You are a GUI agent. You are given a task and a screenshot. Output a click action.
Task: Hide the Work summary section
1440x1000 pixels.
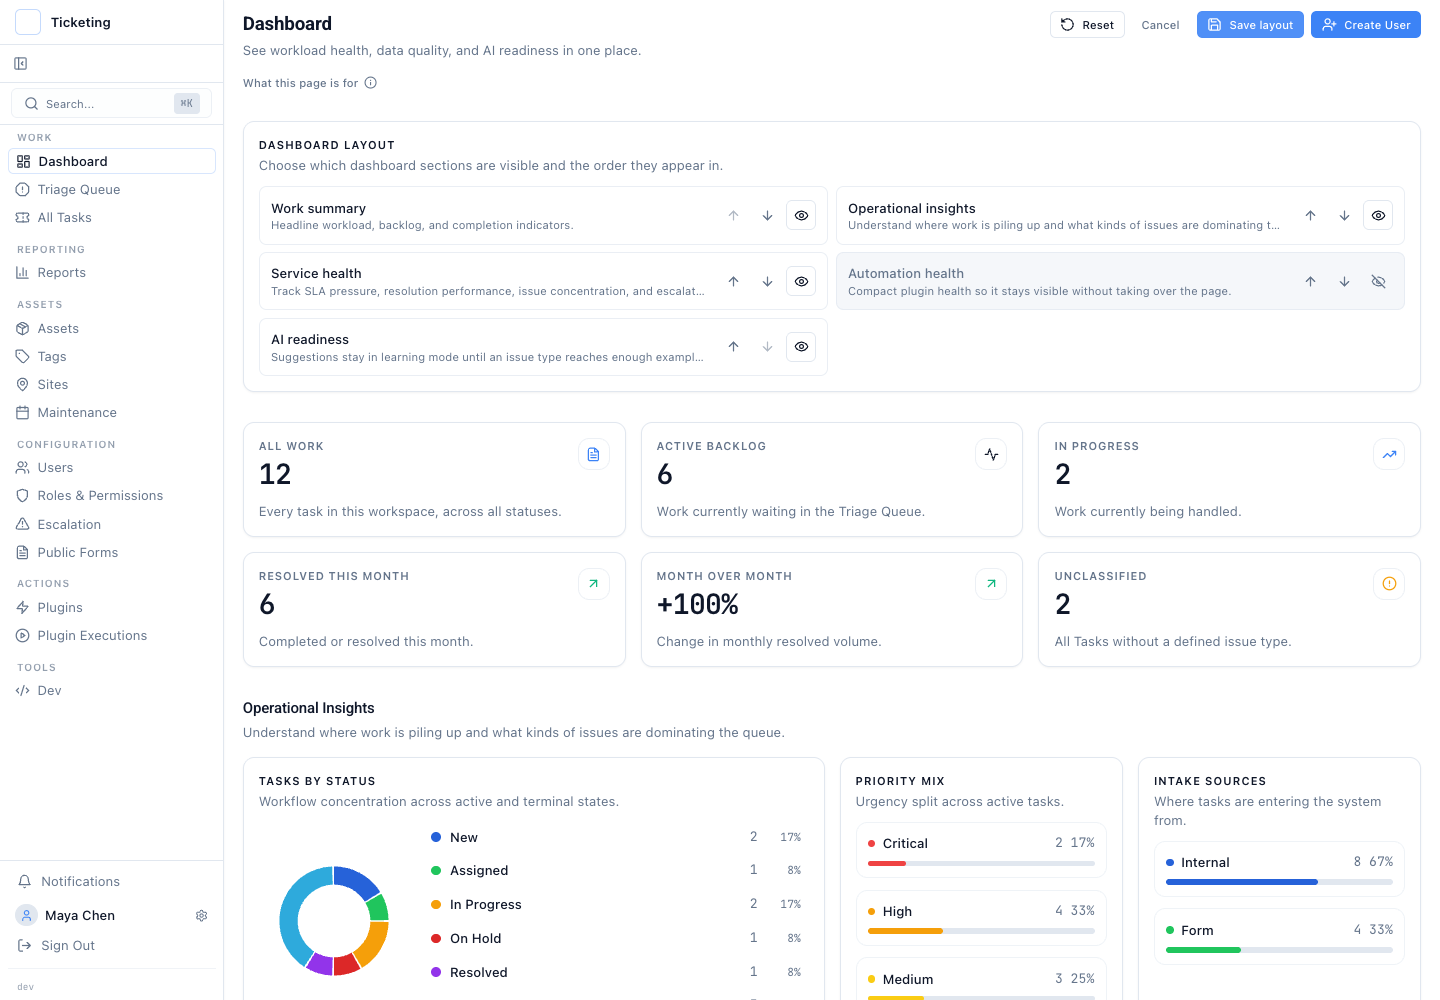click(801, 216)
